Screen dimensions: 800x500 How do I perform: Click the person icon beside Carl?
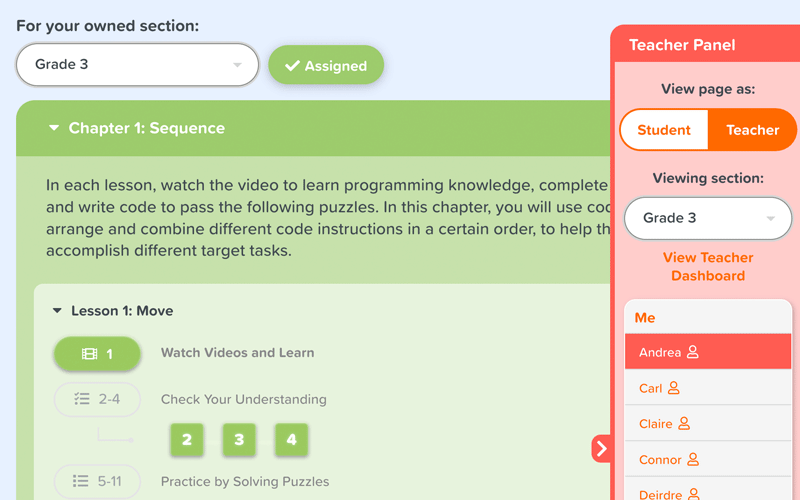674,388
